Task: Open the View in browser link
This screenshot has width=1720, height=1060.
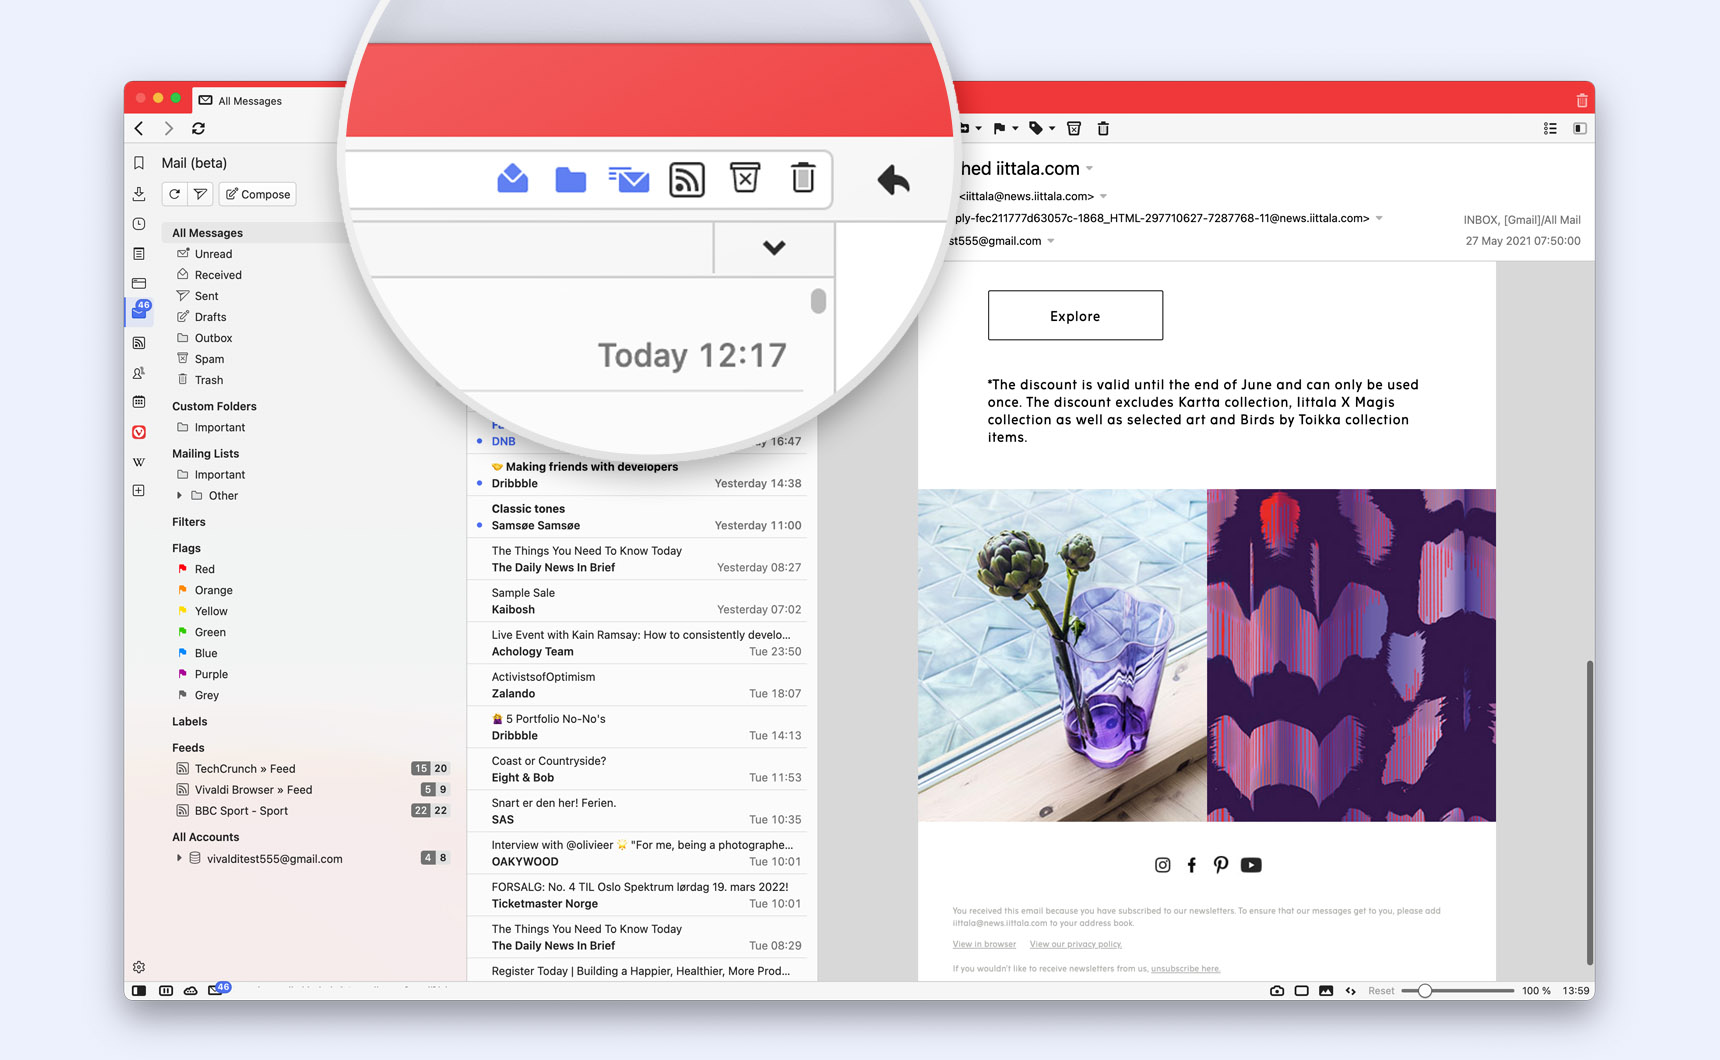Action: tap(984, 944)
